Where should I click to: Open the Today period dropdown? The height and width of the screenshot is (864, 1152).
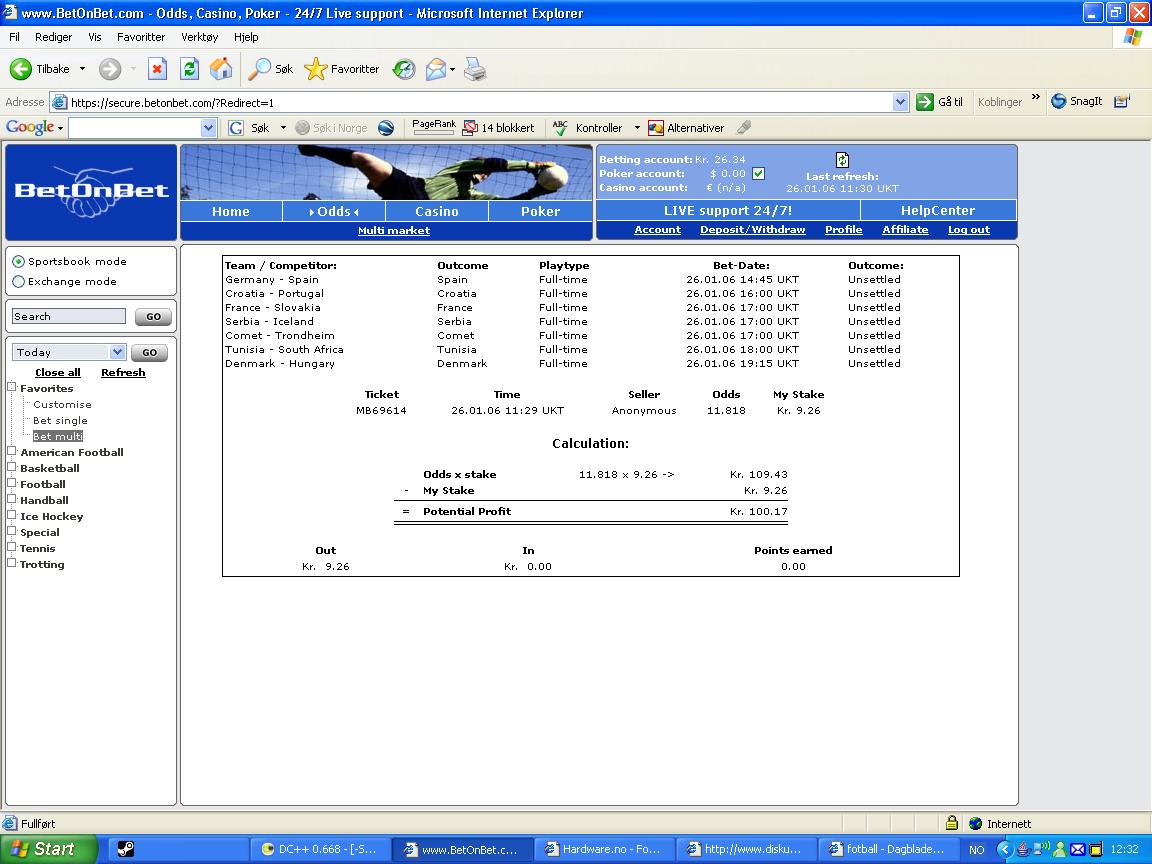[x=118, y=352]
